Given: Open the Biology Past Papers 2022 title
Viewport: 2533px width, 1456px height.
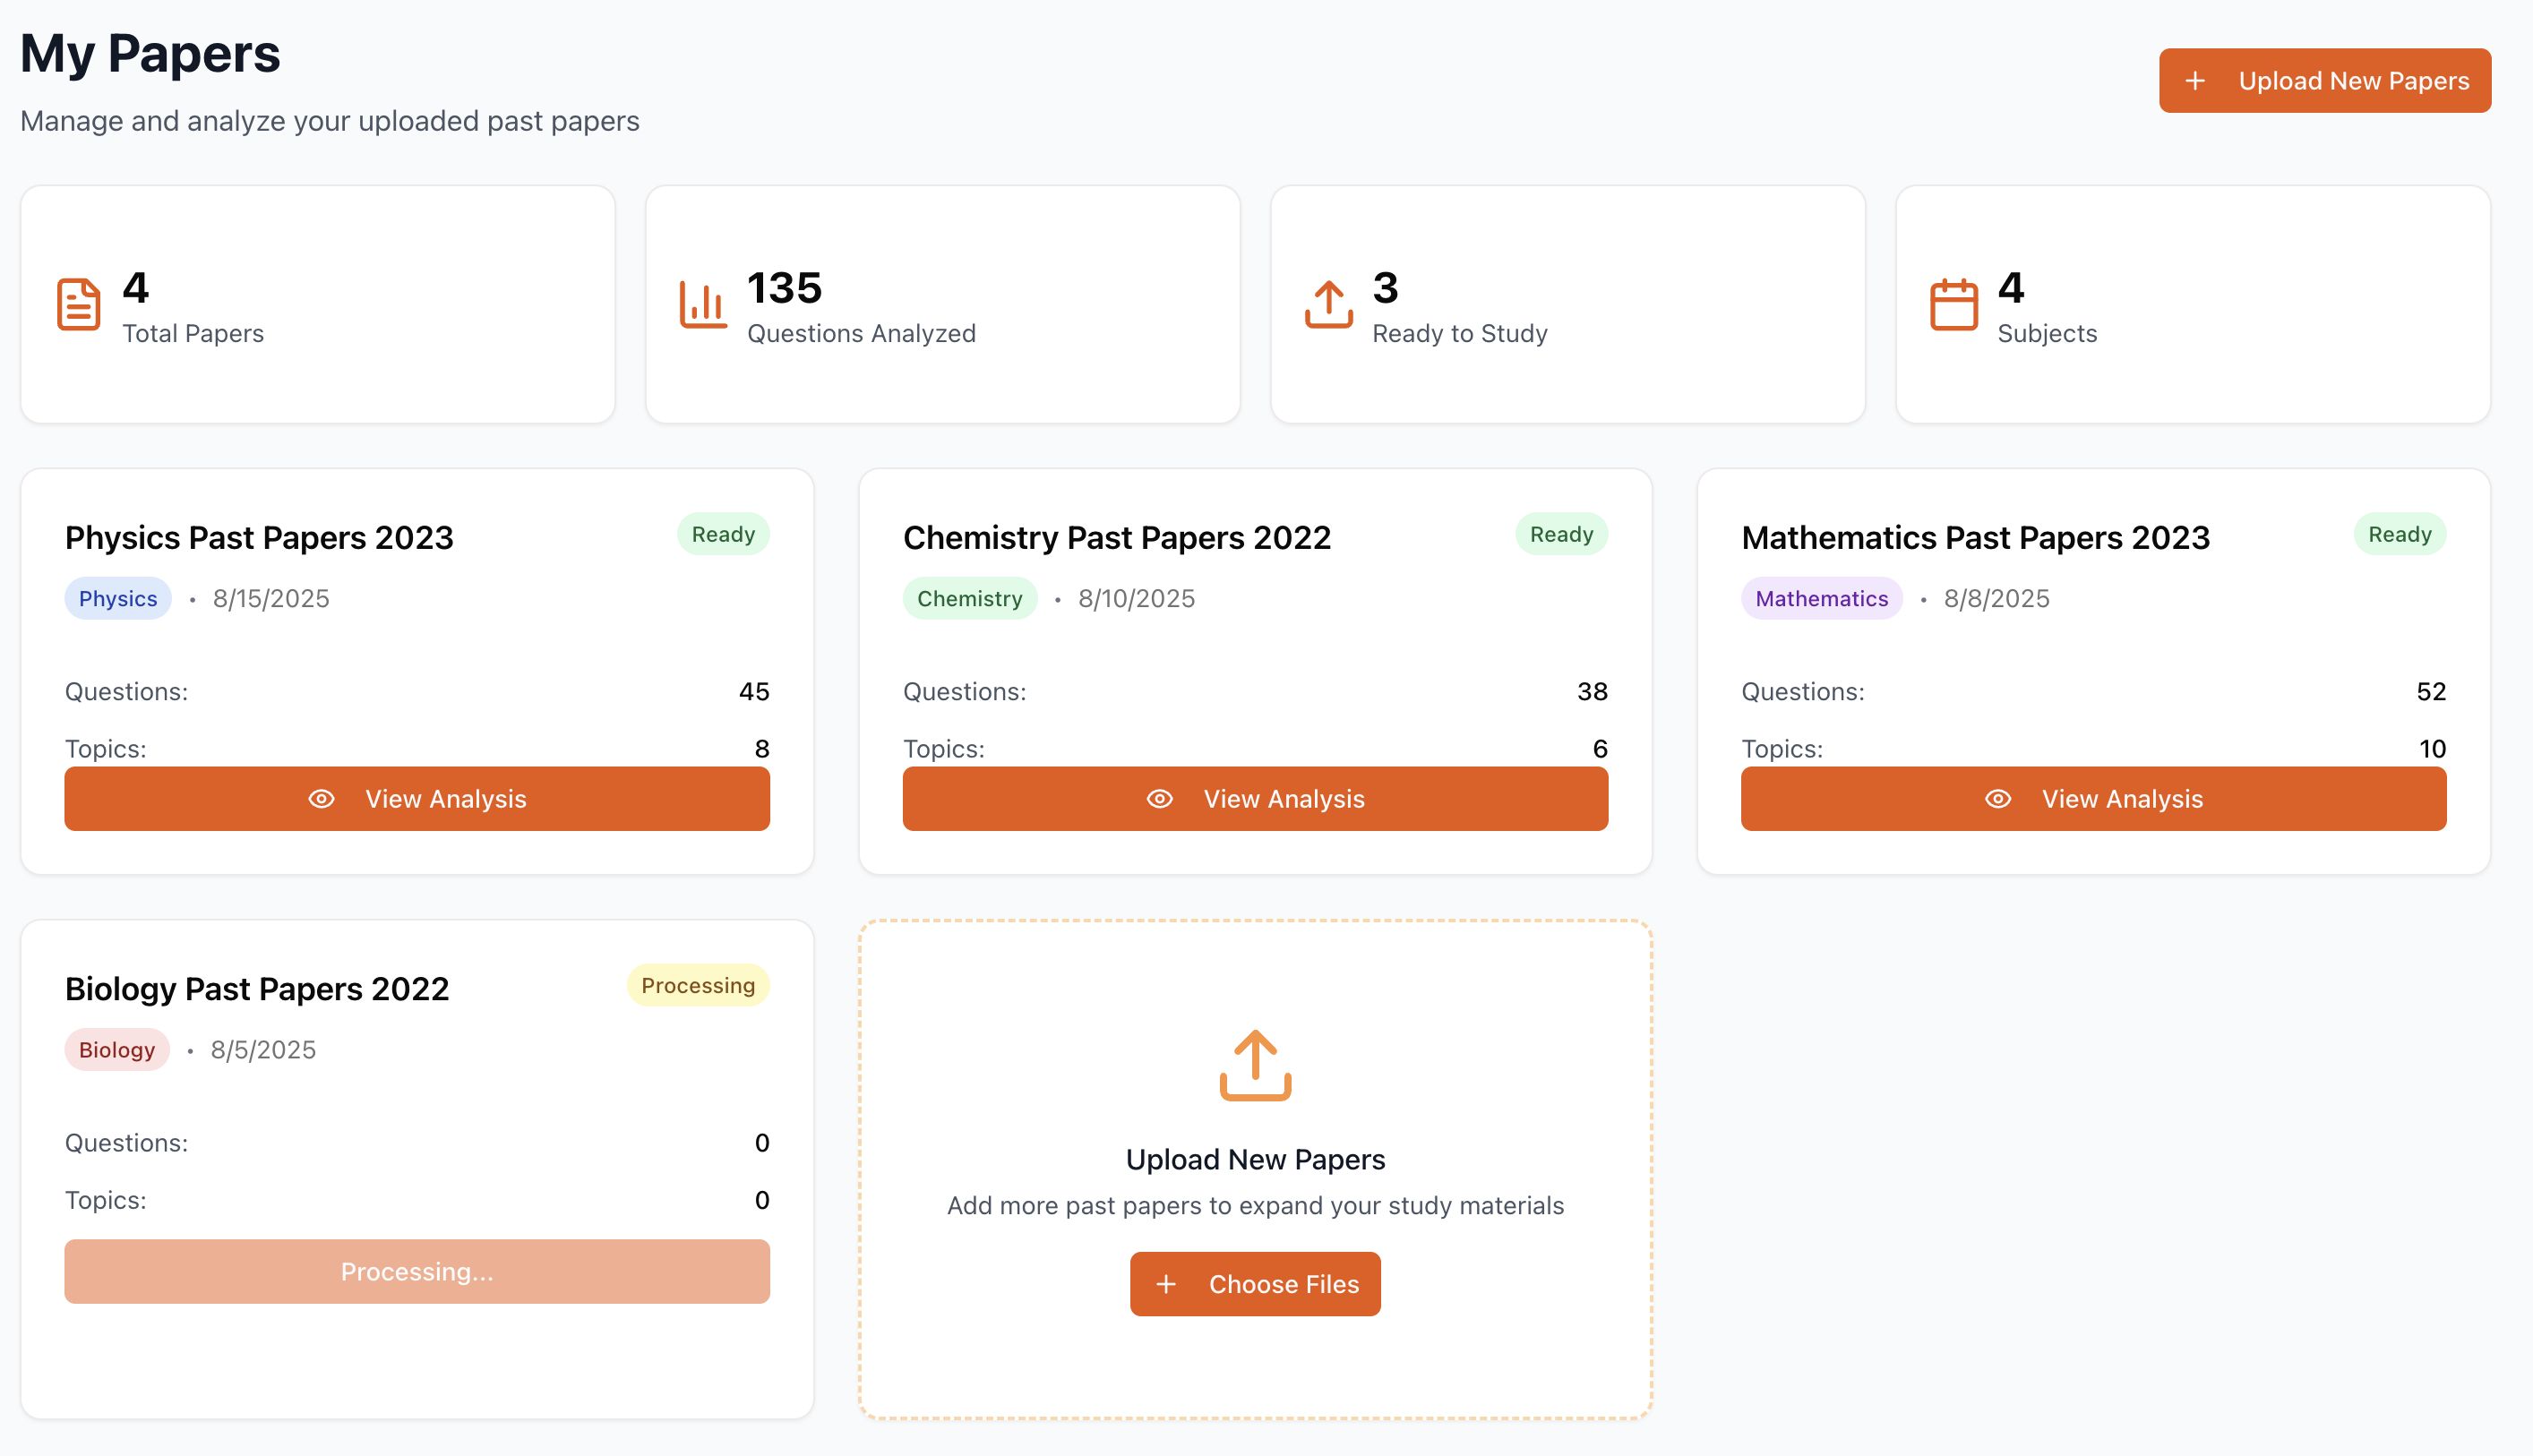Looking at the screenshot, I should (x=257, y=989).
